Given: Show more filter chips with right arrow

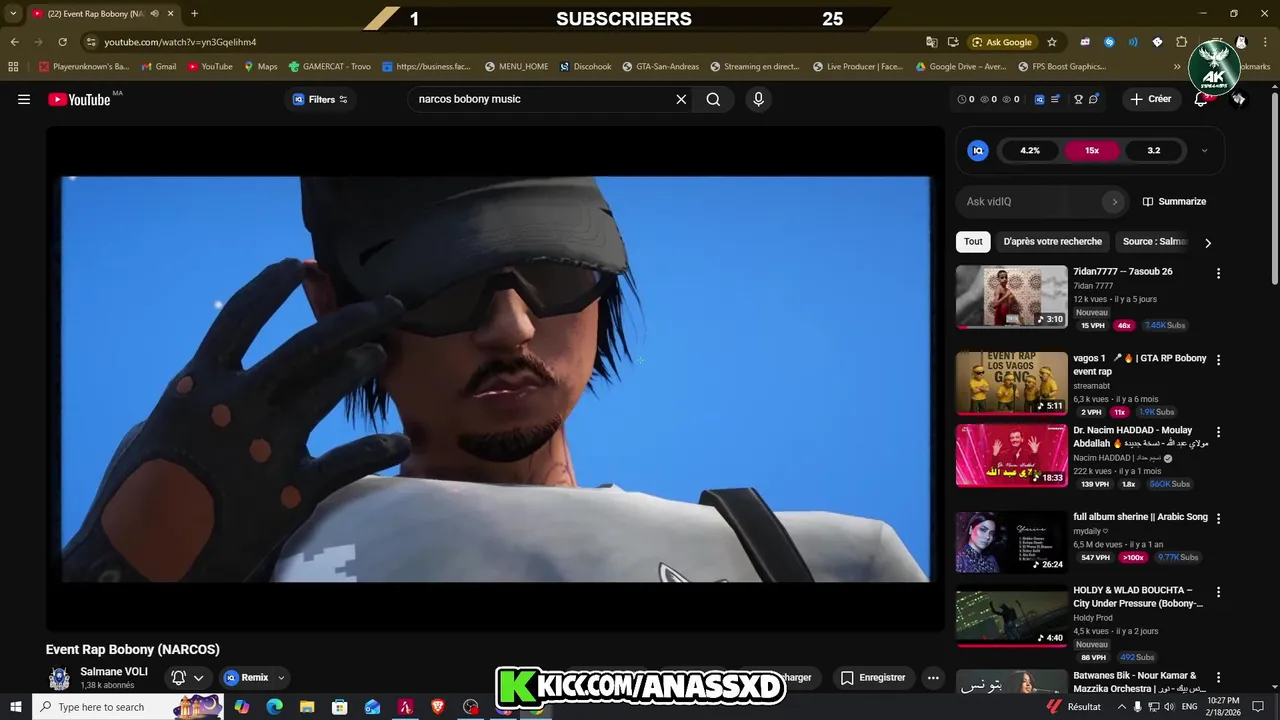Looking at the screenshot, I should pos(1207,242).
